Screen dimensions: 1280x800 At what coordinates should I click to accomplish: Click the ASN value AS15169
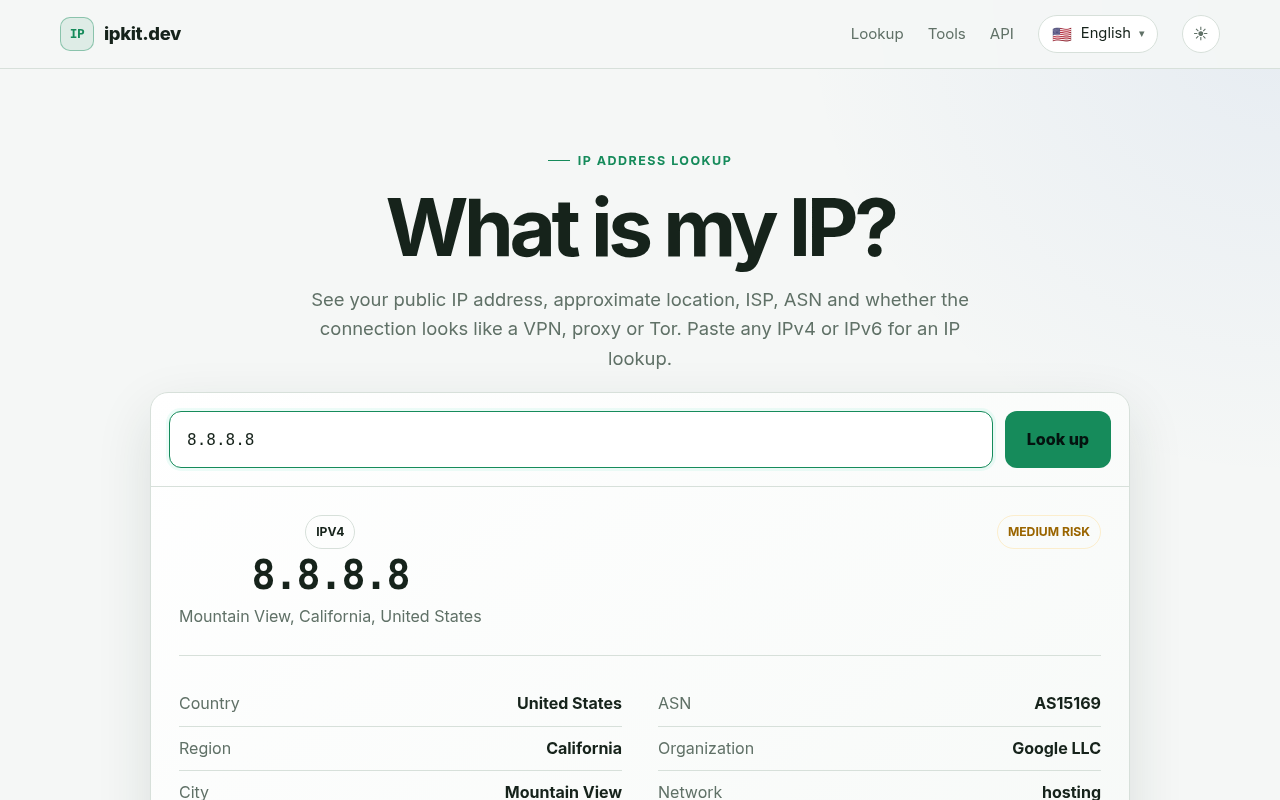pyautogui.click(x=1067, y=703)
